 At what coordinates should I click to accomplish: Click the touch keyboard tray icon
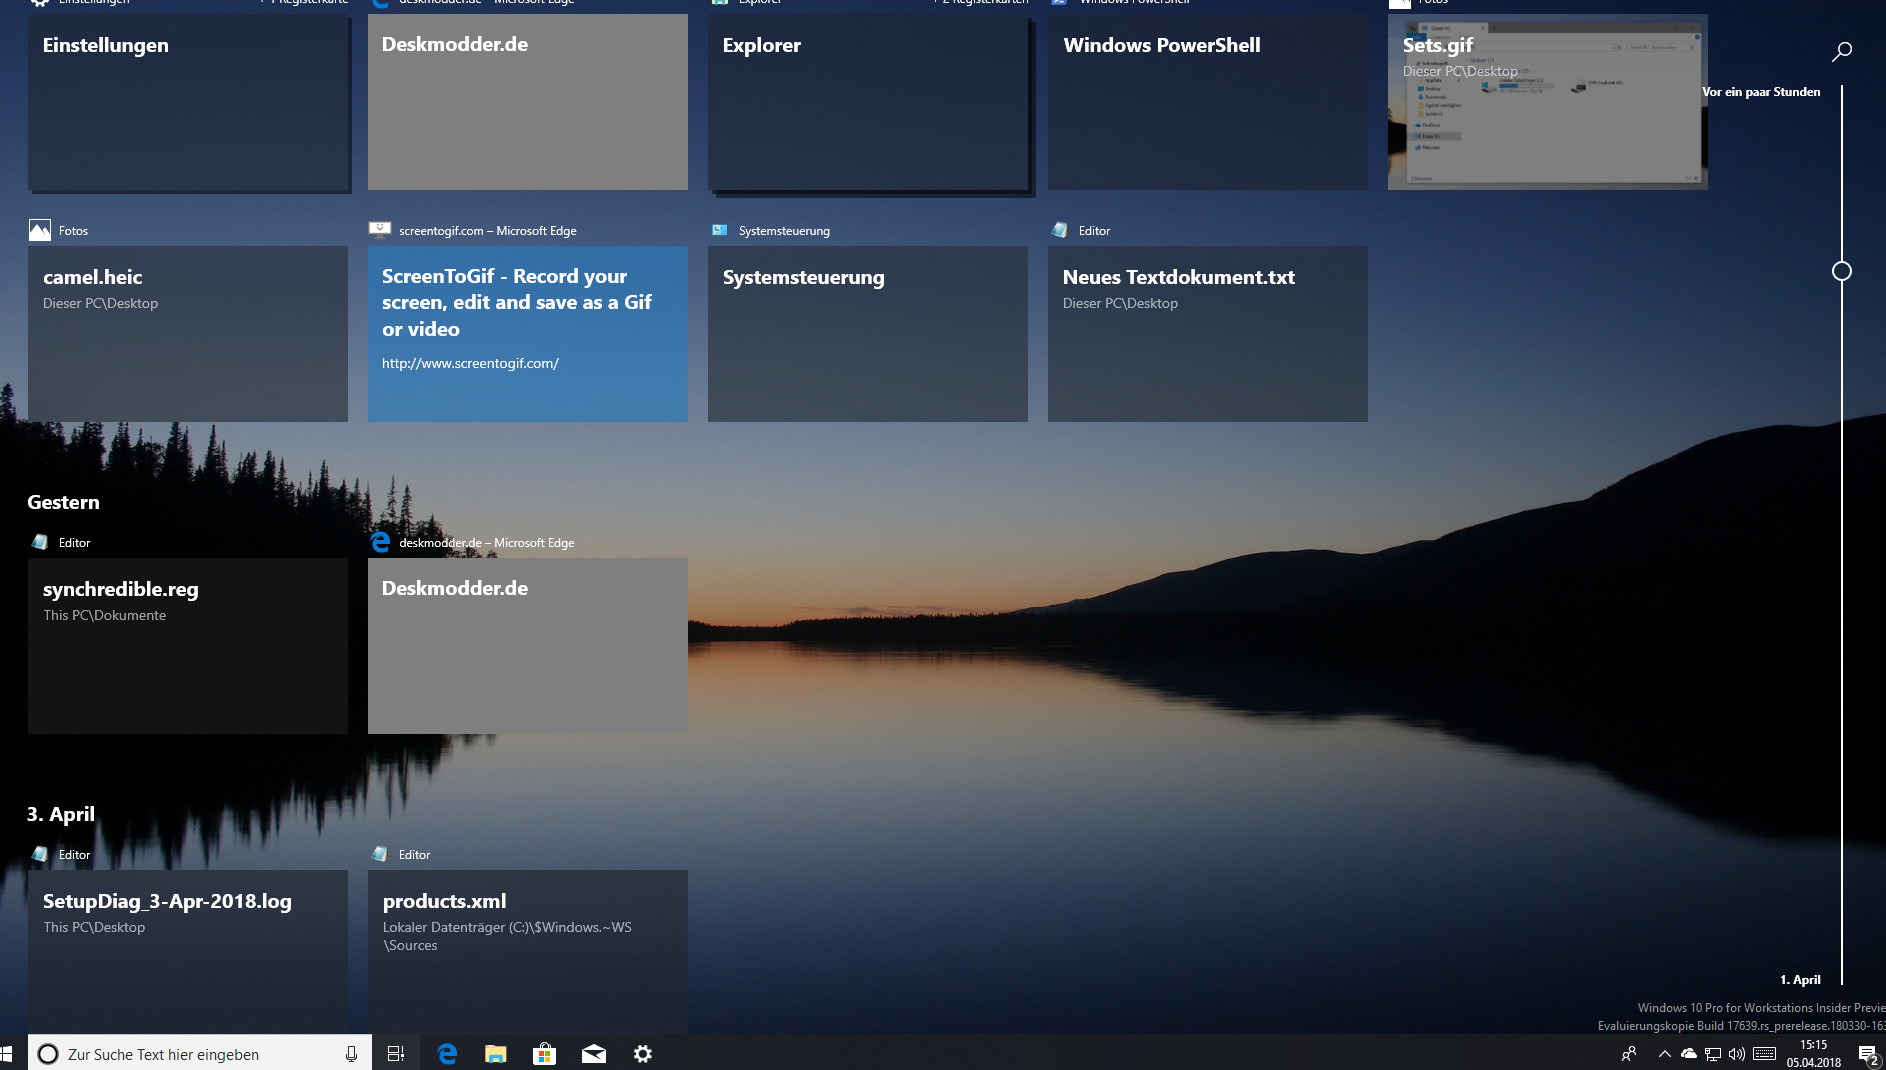1765,1054
